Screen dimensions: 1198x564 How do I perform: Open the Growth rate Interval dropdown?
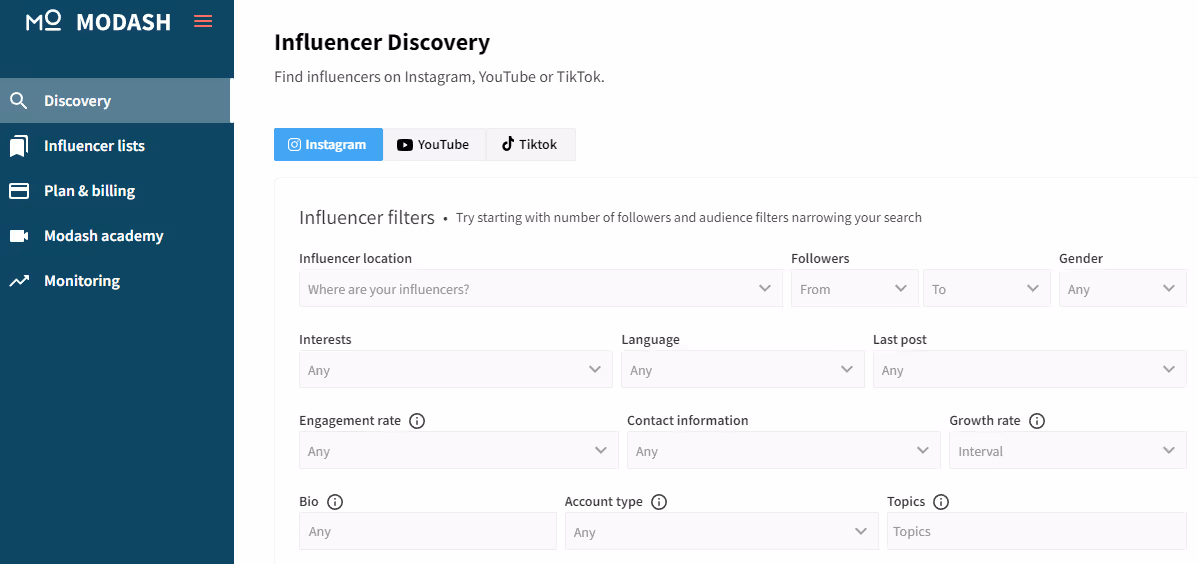tap(1068, 451)
